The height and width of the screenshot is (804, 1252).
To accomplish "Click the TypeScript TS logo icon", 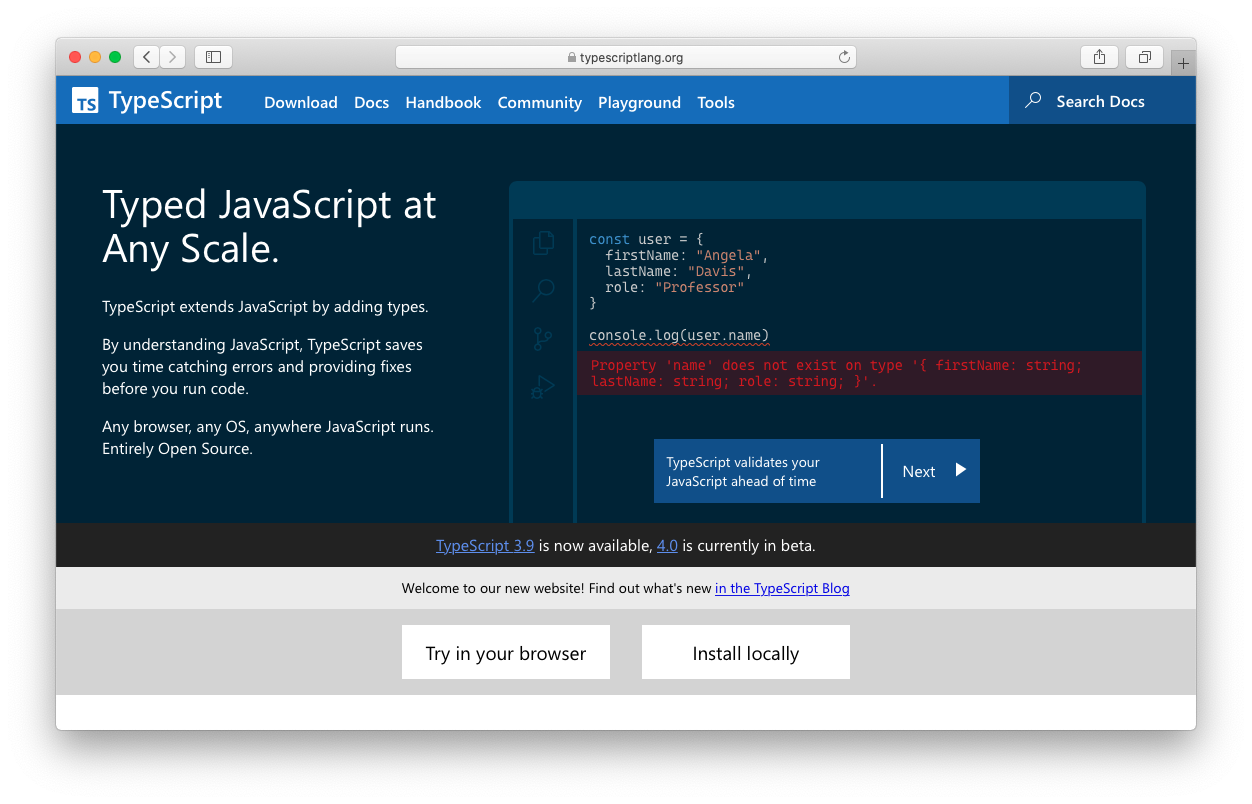I will click(85, 101).
